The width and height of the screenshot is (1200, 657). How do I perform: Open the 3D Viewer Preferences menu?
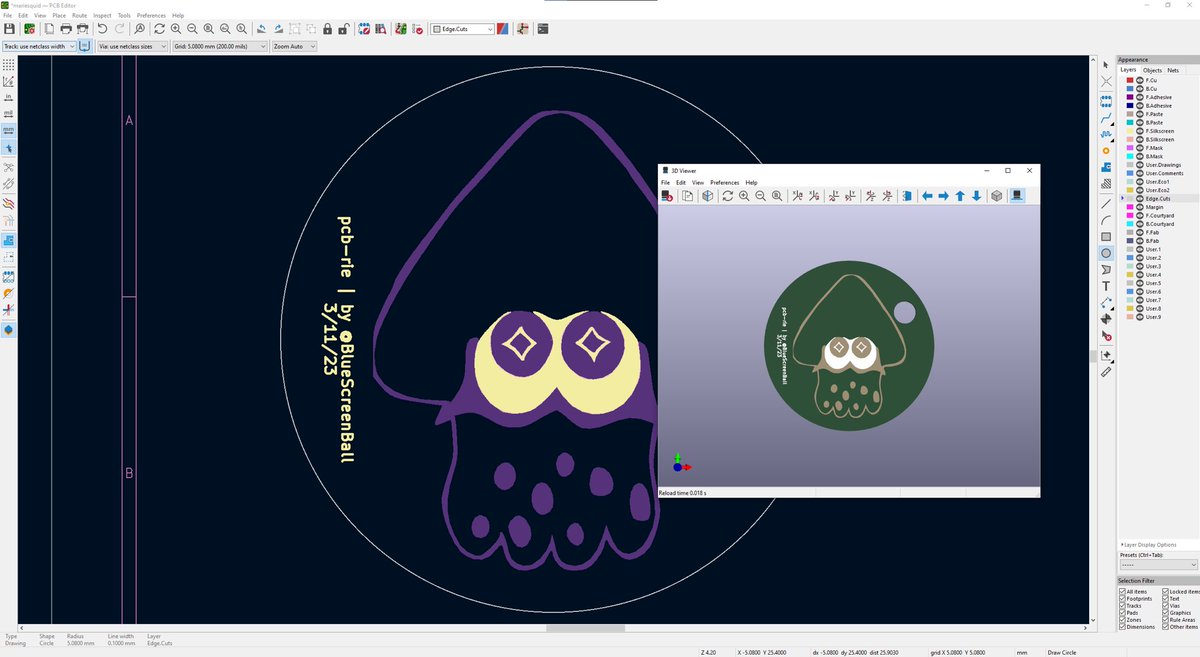725,182
